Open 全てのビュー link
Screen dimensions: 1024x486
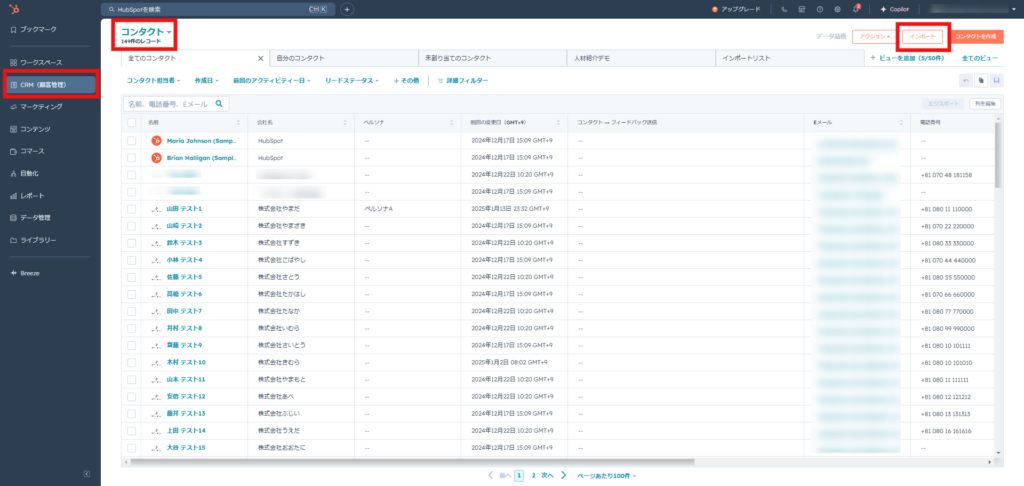[980, 58]
